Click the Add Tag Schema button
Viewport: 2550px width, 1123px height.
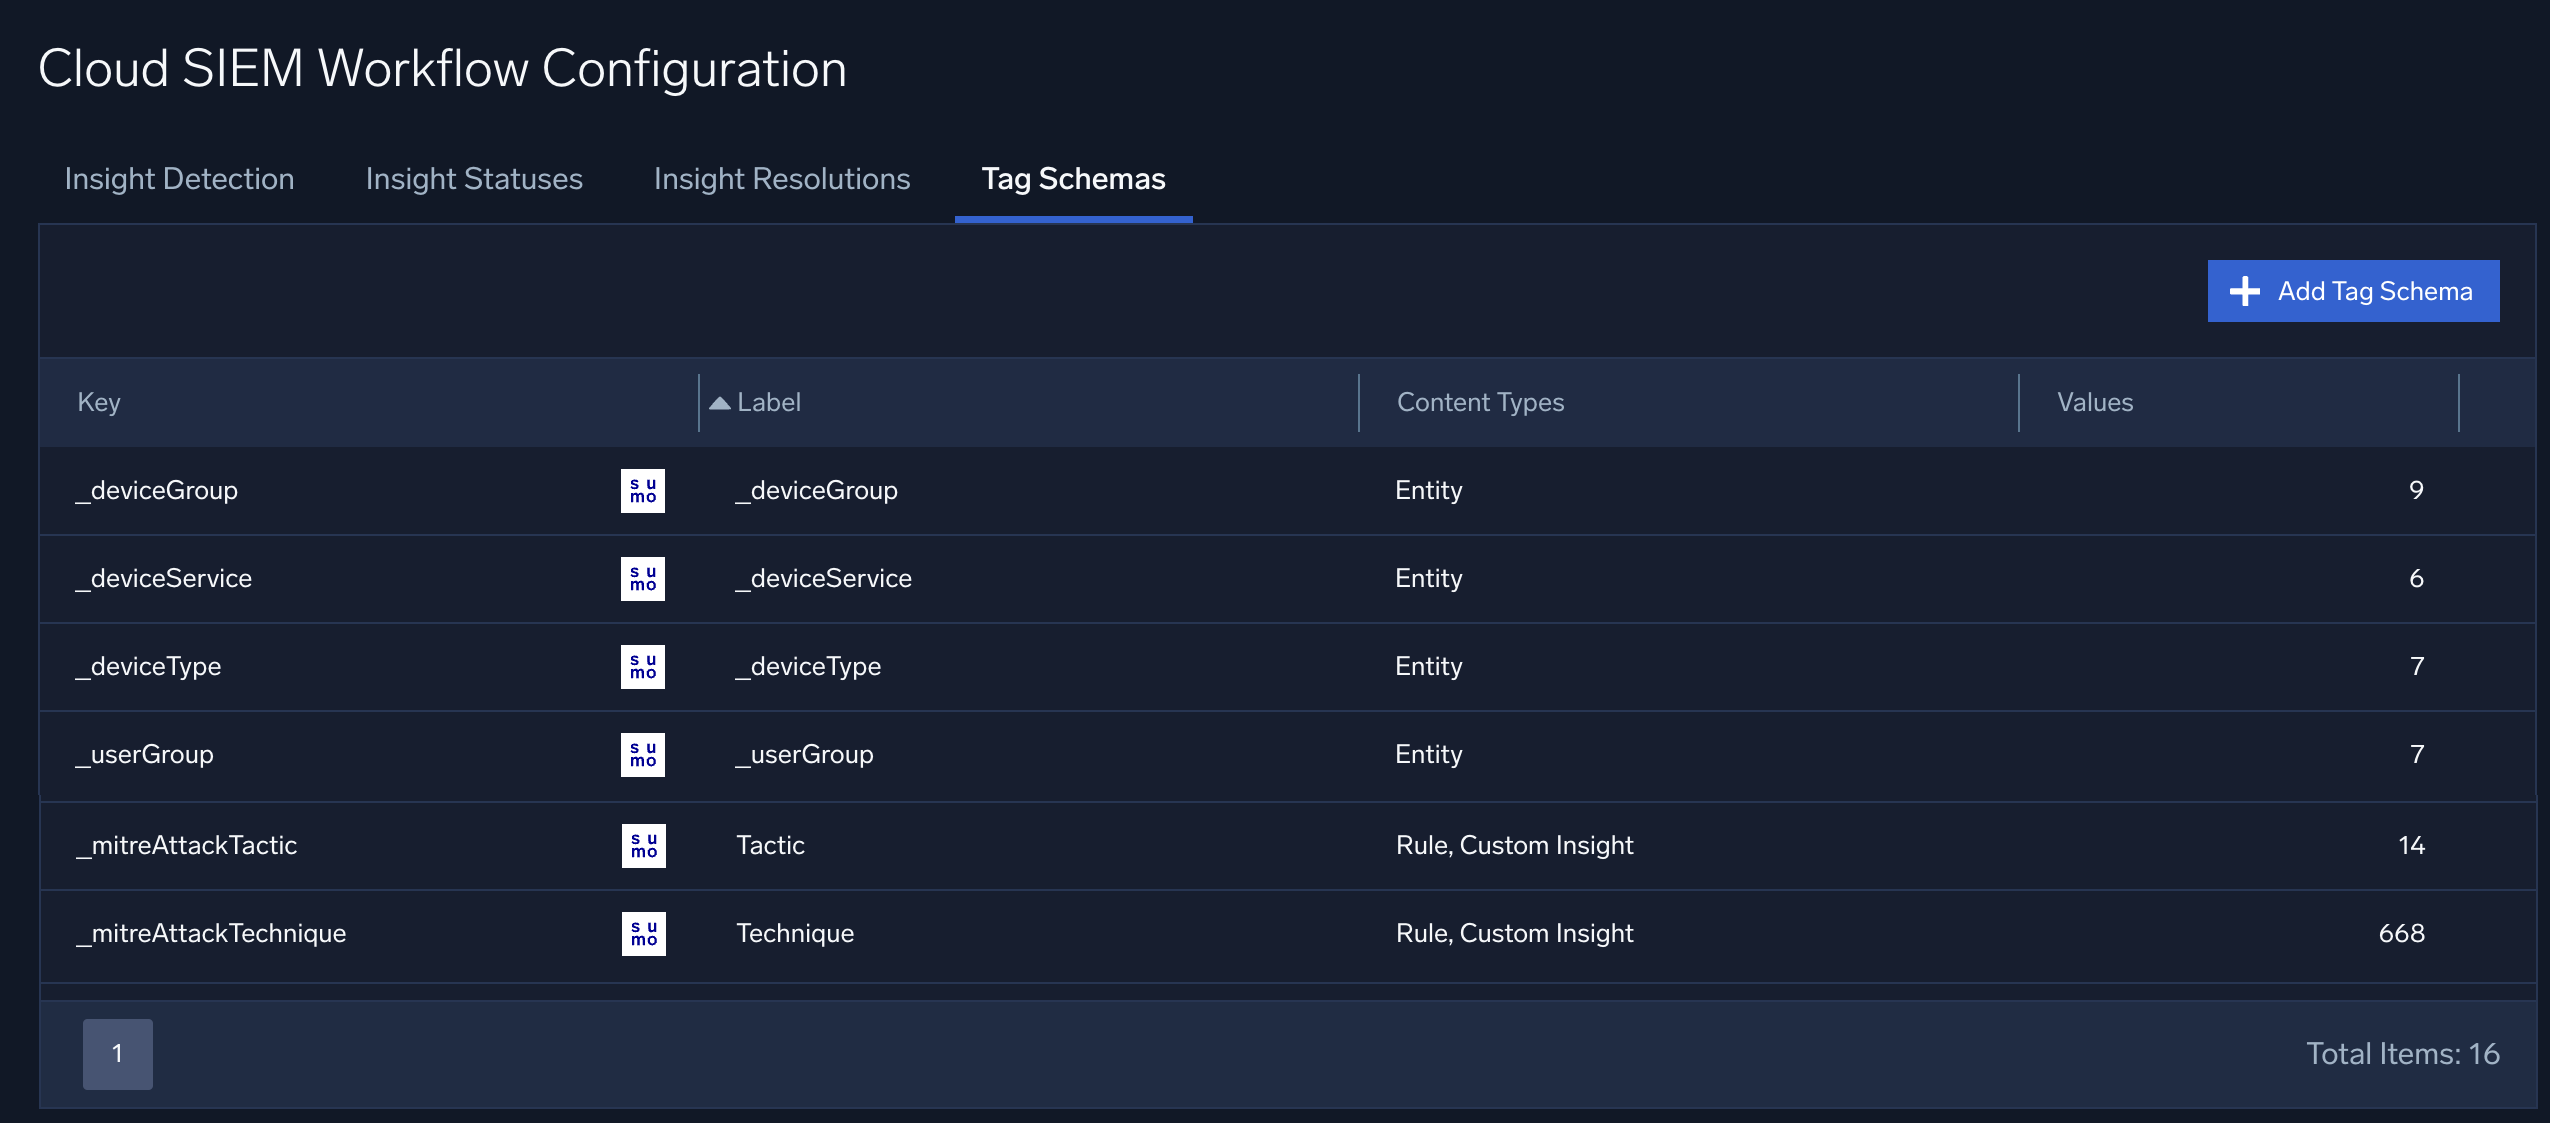(2355, 289)
